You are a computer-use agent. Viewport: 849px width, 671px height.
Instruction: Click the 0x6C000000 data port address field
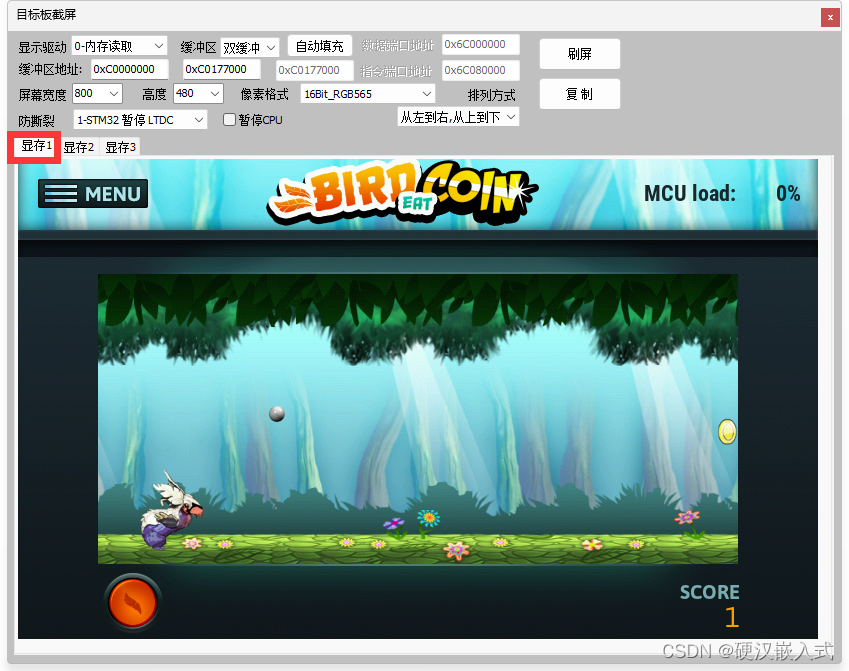click(x=480, y=44)
